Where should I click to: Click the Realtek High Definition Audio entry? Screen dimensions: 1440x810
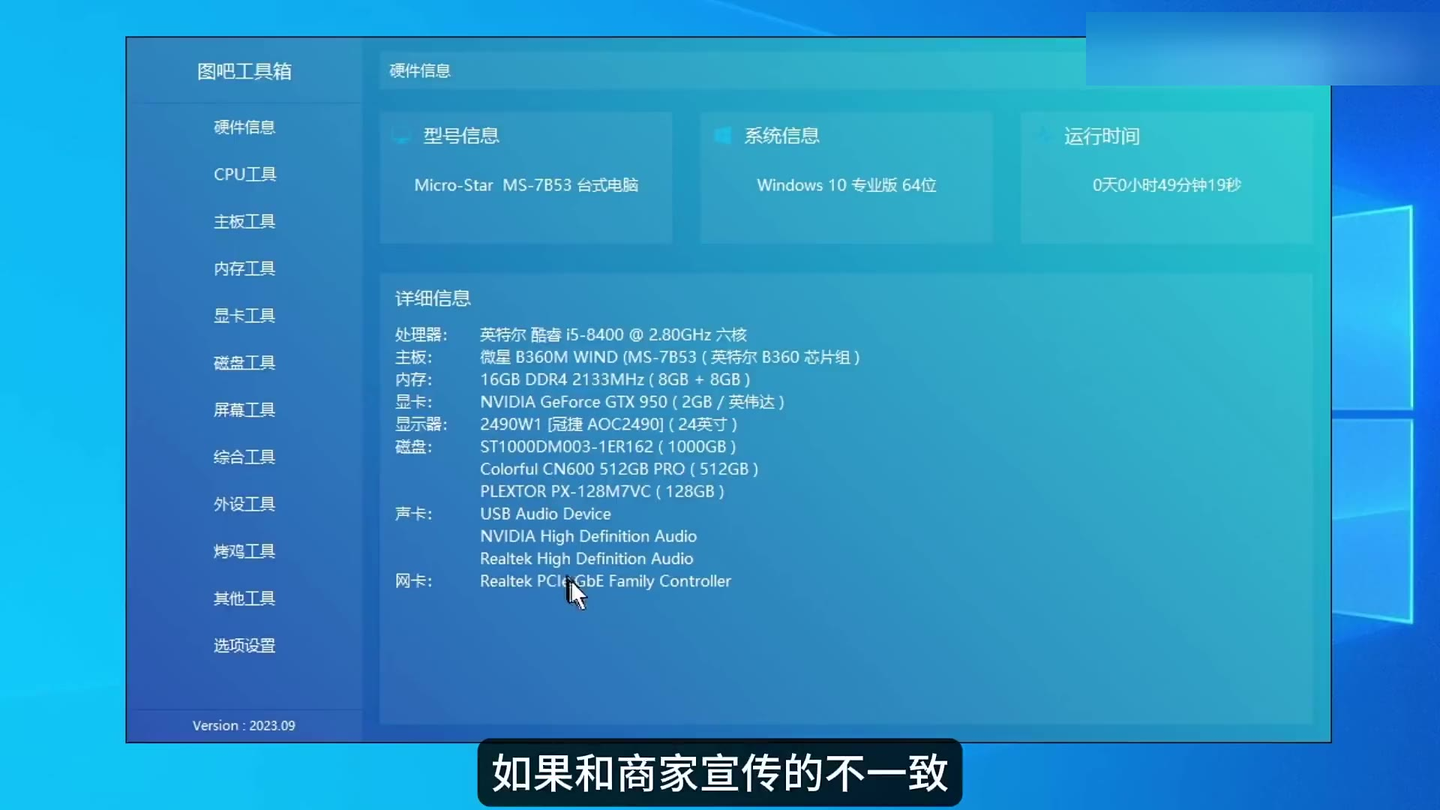coord(586,558)
